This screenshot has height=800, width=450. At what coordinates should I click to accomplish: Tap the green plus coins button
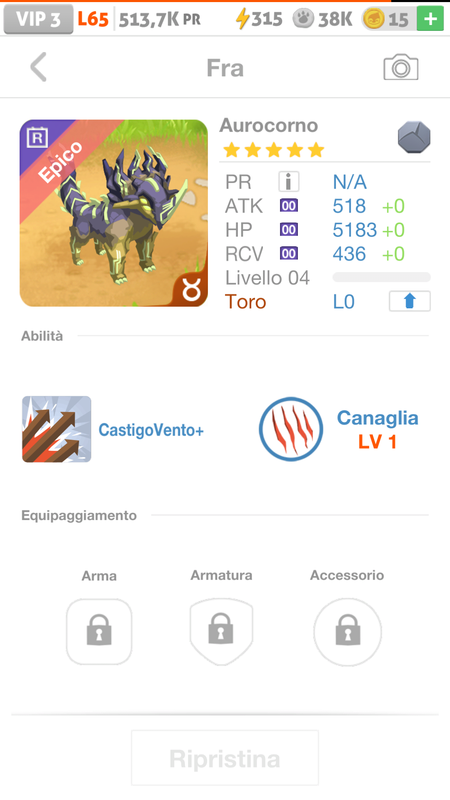(430, 19)
